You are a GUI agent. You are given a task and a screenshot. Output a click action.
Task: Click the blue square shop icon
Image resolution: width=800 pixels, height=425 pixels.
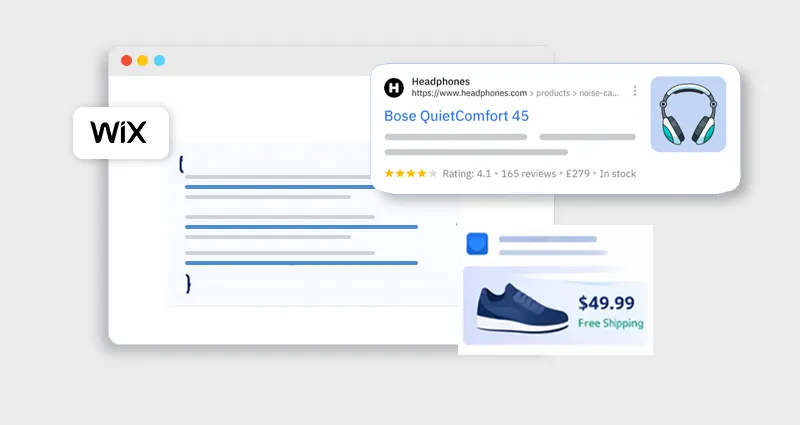pyautogui.click(x=477, y=244)
